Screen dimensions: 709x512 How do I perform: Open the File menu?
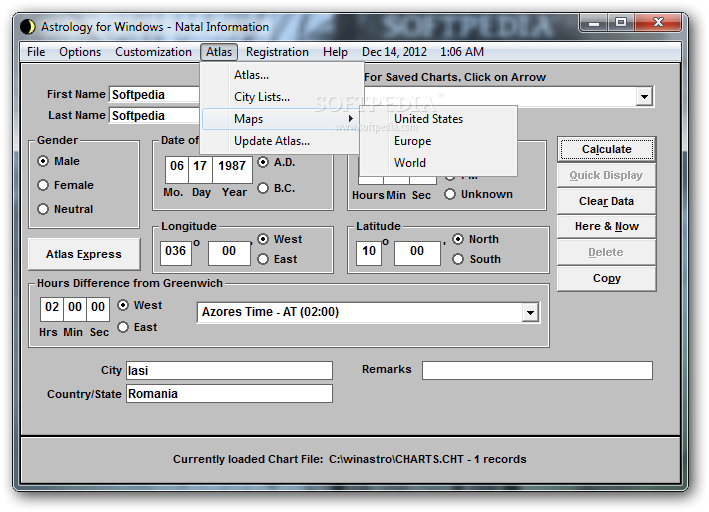tap(36, 52)
